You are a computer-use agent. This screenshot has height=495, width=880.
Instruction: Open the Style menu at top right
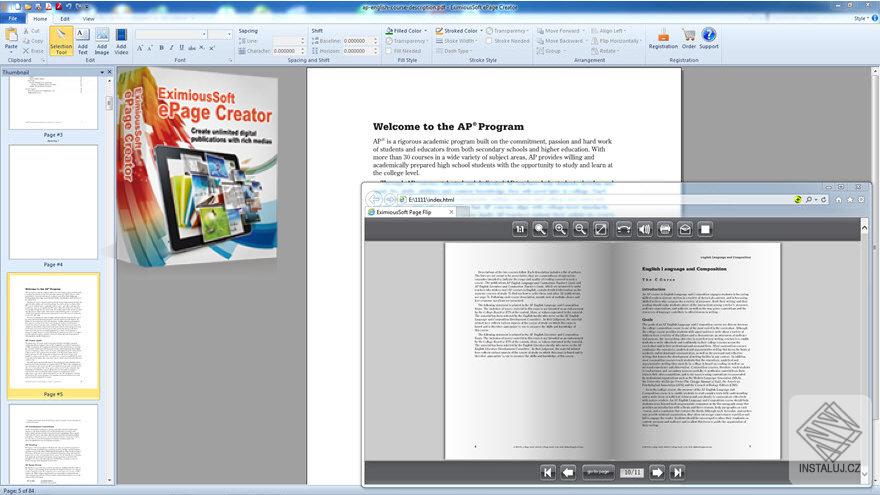pos(860,19)
